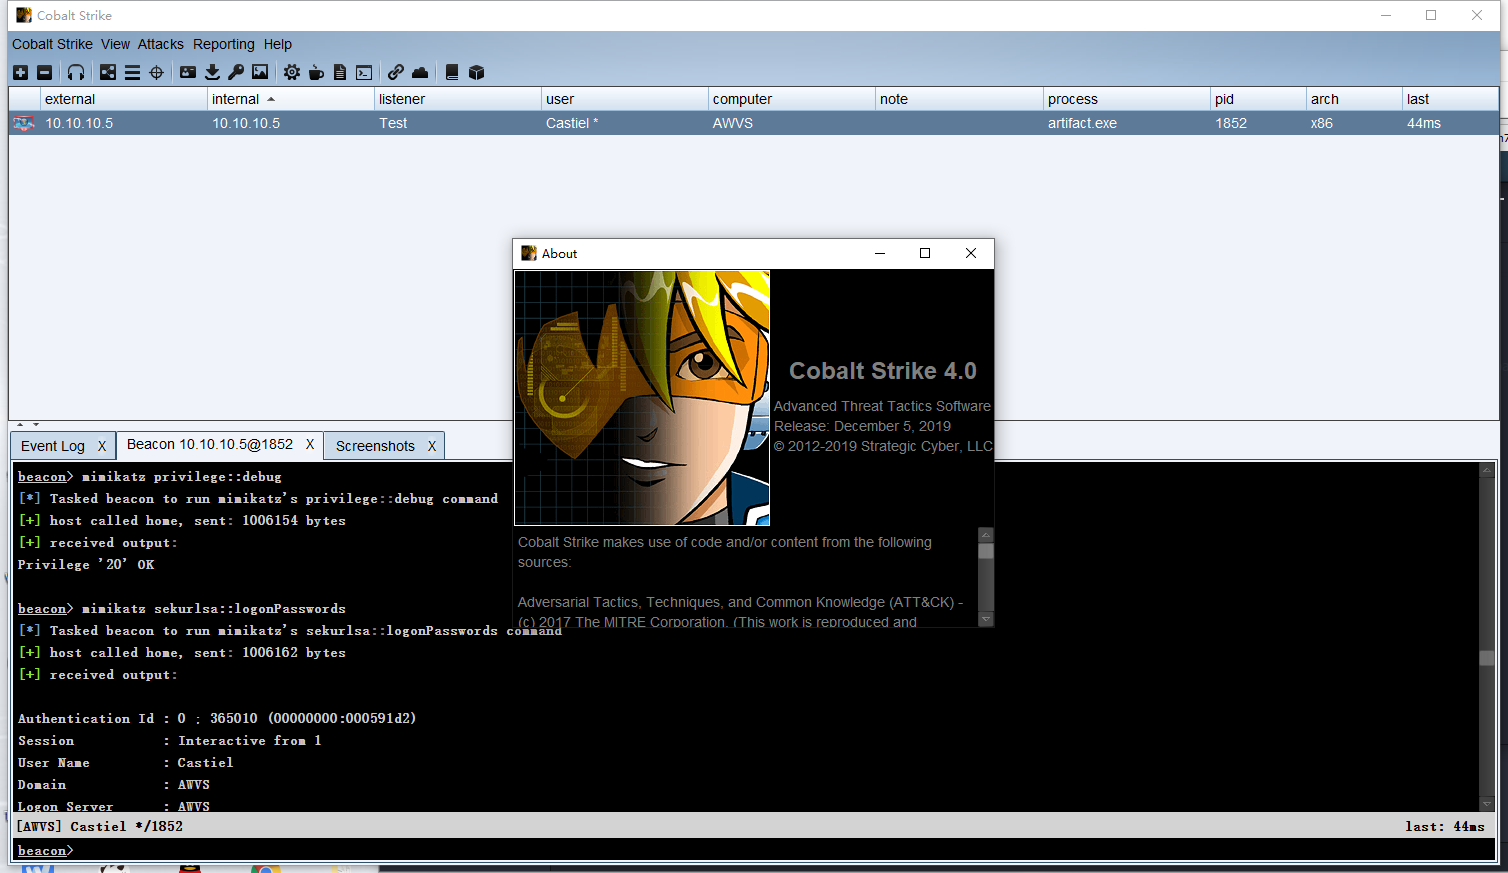Image resolution: width=1508 pixels, height=873 pixels.
Task: Sort sessions by arch column
Action: tap(1354, 99)
